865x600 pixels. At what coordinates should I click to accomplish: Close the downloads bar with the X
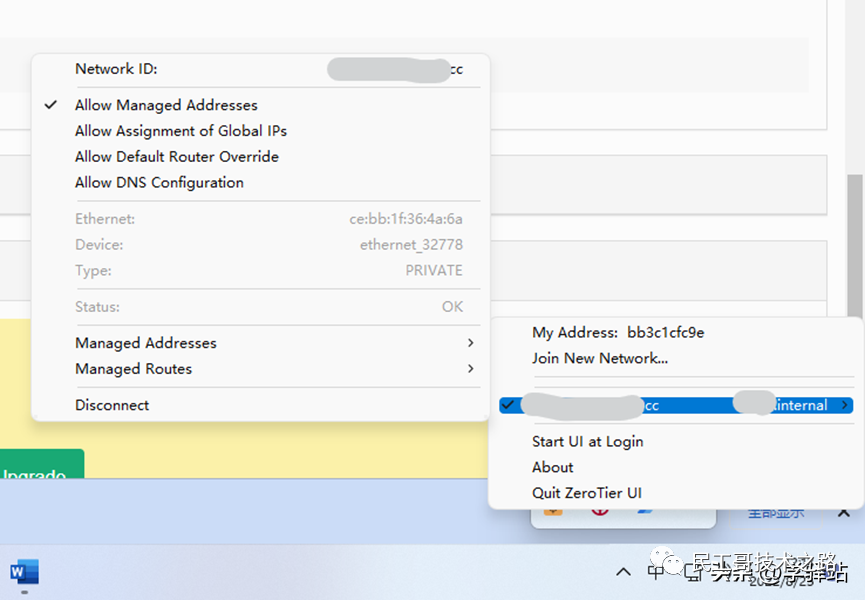(x=843, y=513)
